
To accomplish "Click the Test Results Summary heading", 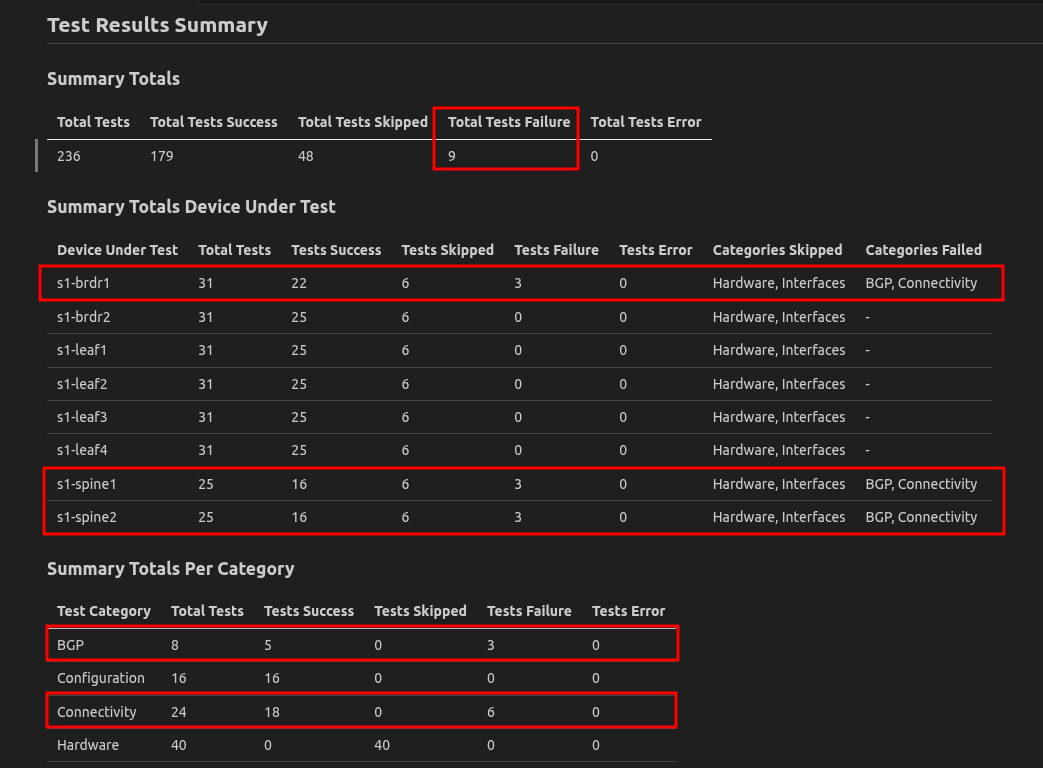I will (x=157, y=25).
